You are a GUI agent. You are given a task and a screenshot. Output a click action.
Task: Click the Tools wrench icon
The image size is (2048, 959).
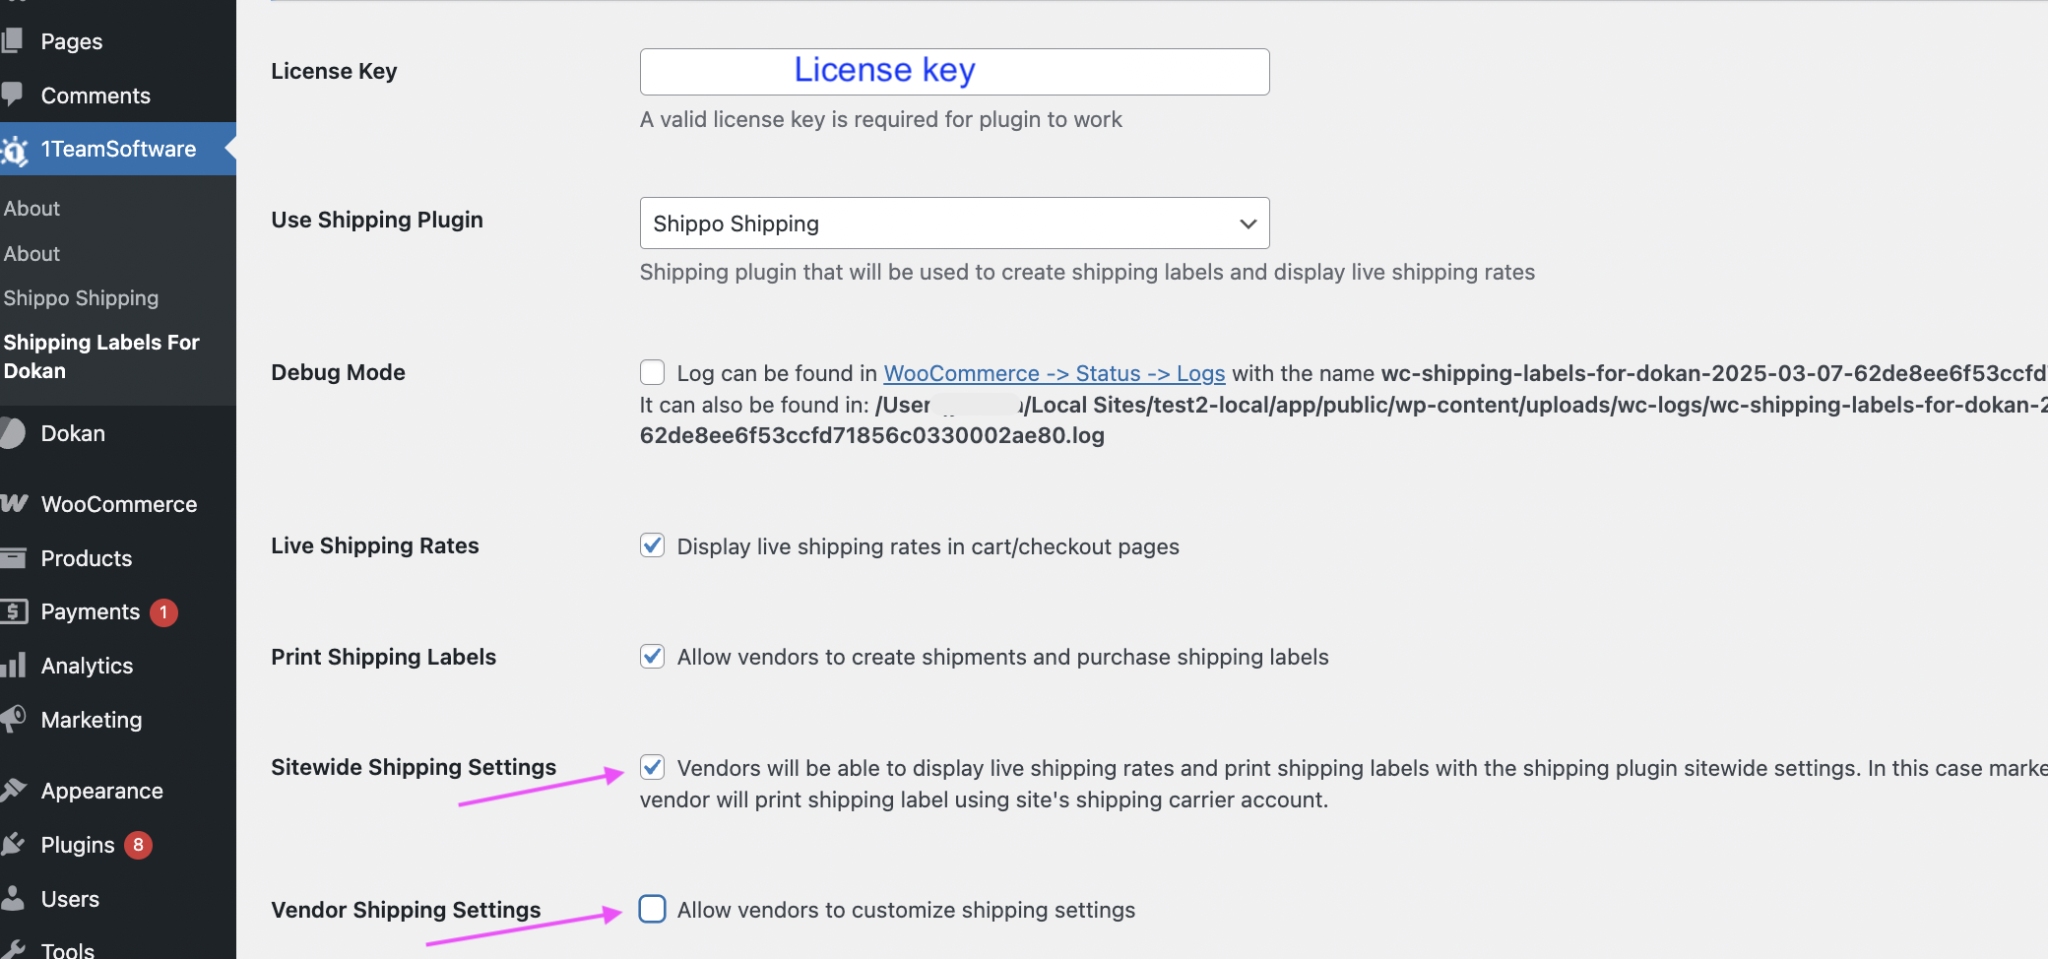(13, 949)
